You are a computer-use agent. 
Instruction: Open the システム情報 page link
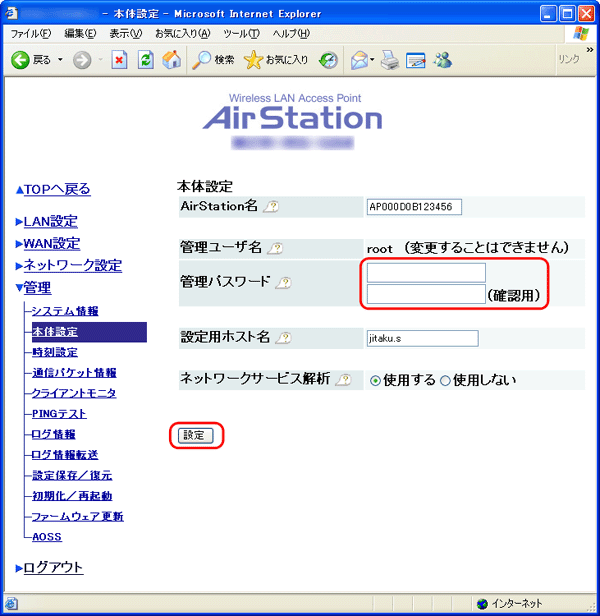point(65,311)
